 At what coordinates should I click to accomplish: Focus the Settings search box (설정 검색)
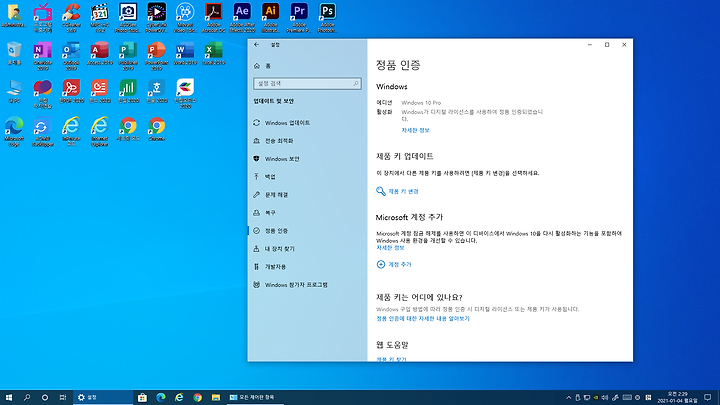click(307, 84)
